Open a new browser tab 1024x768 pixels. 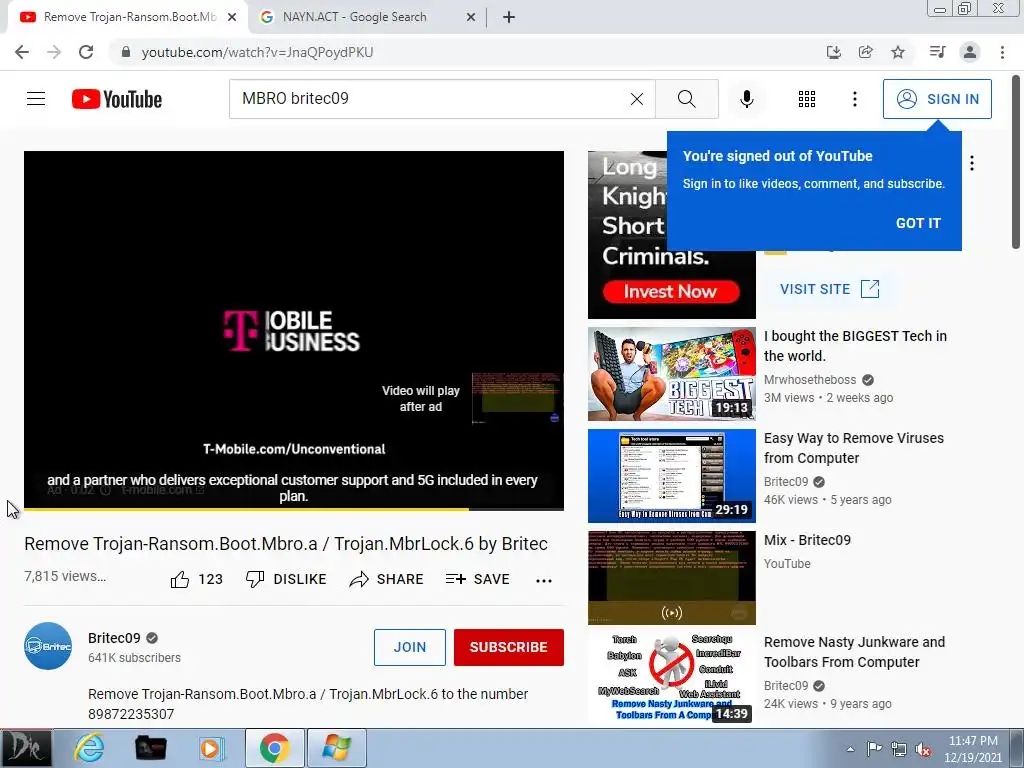(509, 17)
